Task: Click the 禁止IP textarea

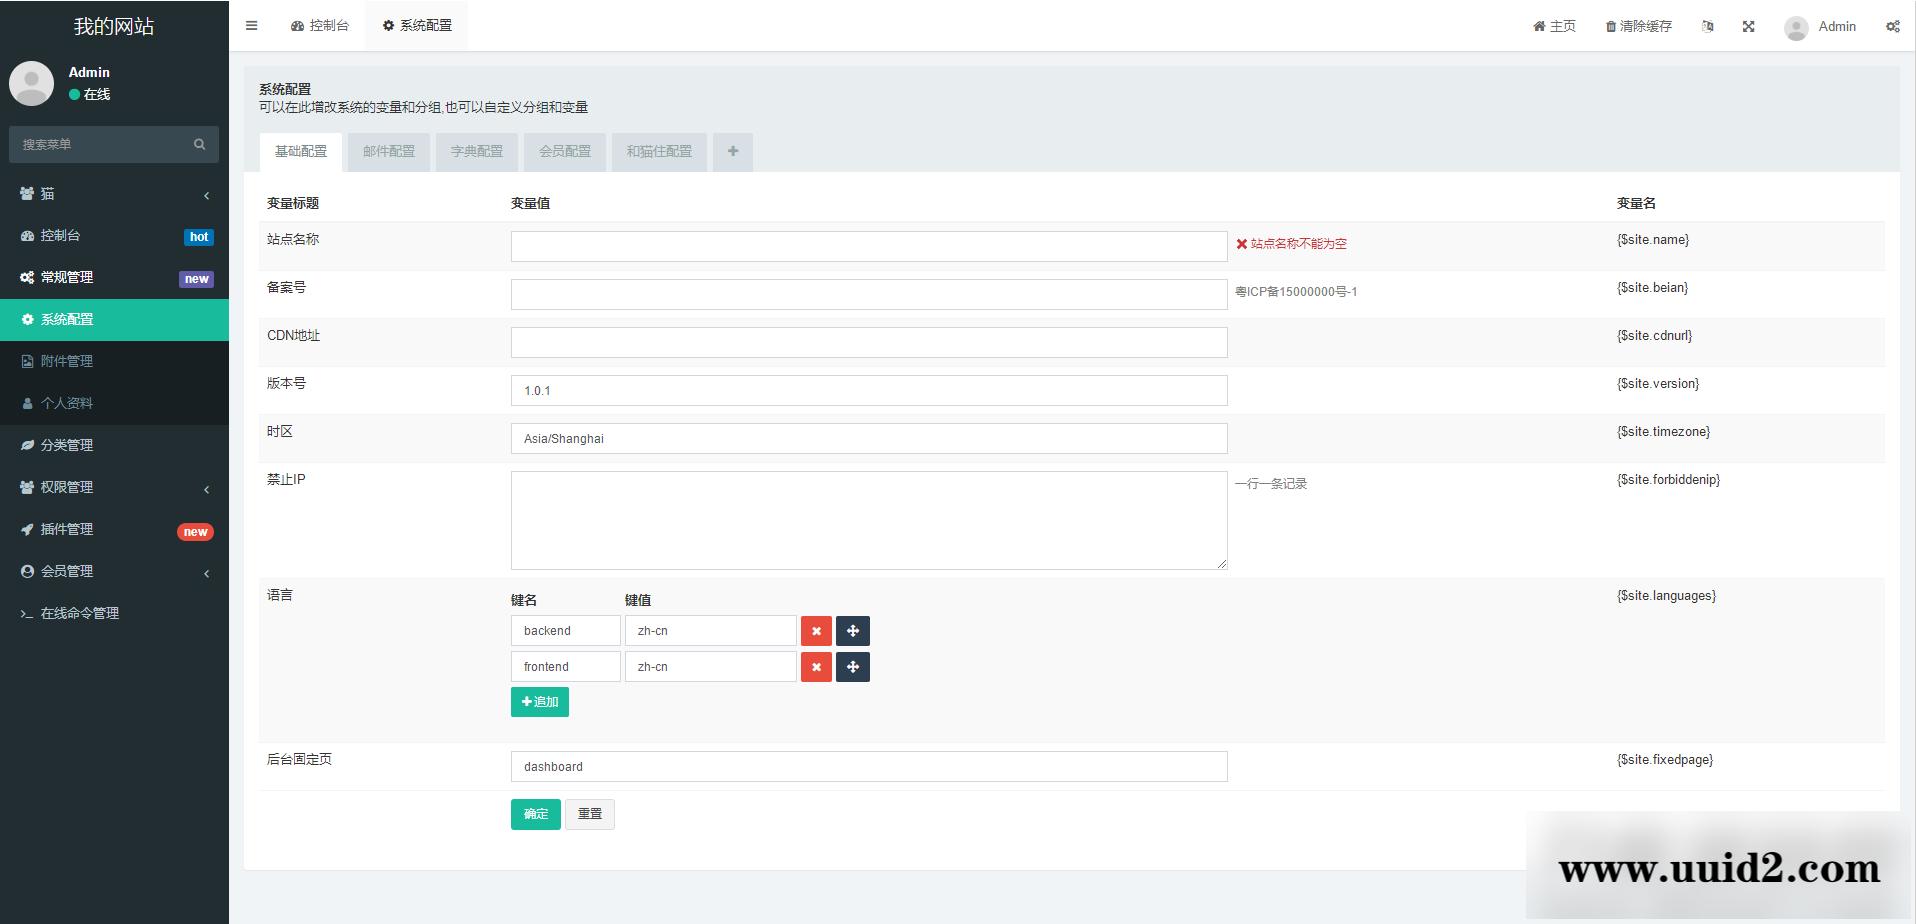Action: 868,520
